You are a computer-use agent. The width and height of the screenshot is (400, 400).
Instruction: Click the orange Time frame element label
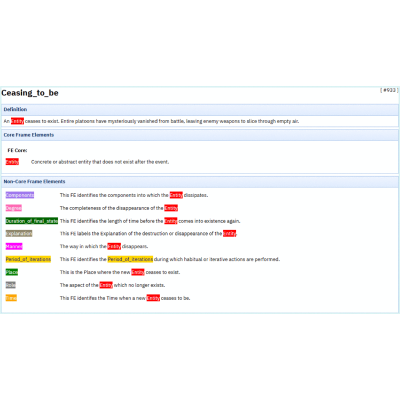pos(11,298)
